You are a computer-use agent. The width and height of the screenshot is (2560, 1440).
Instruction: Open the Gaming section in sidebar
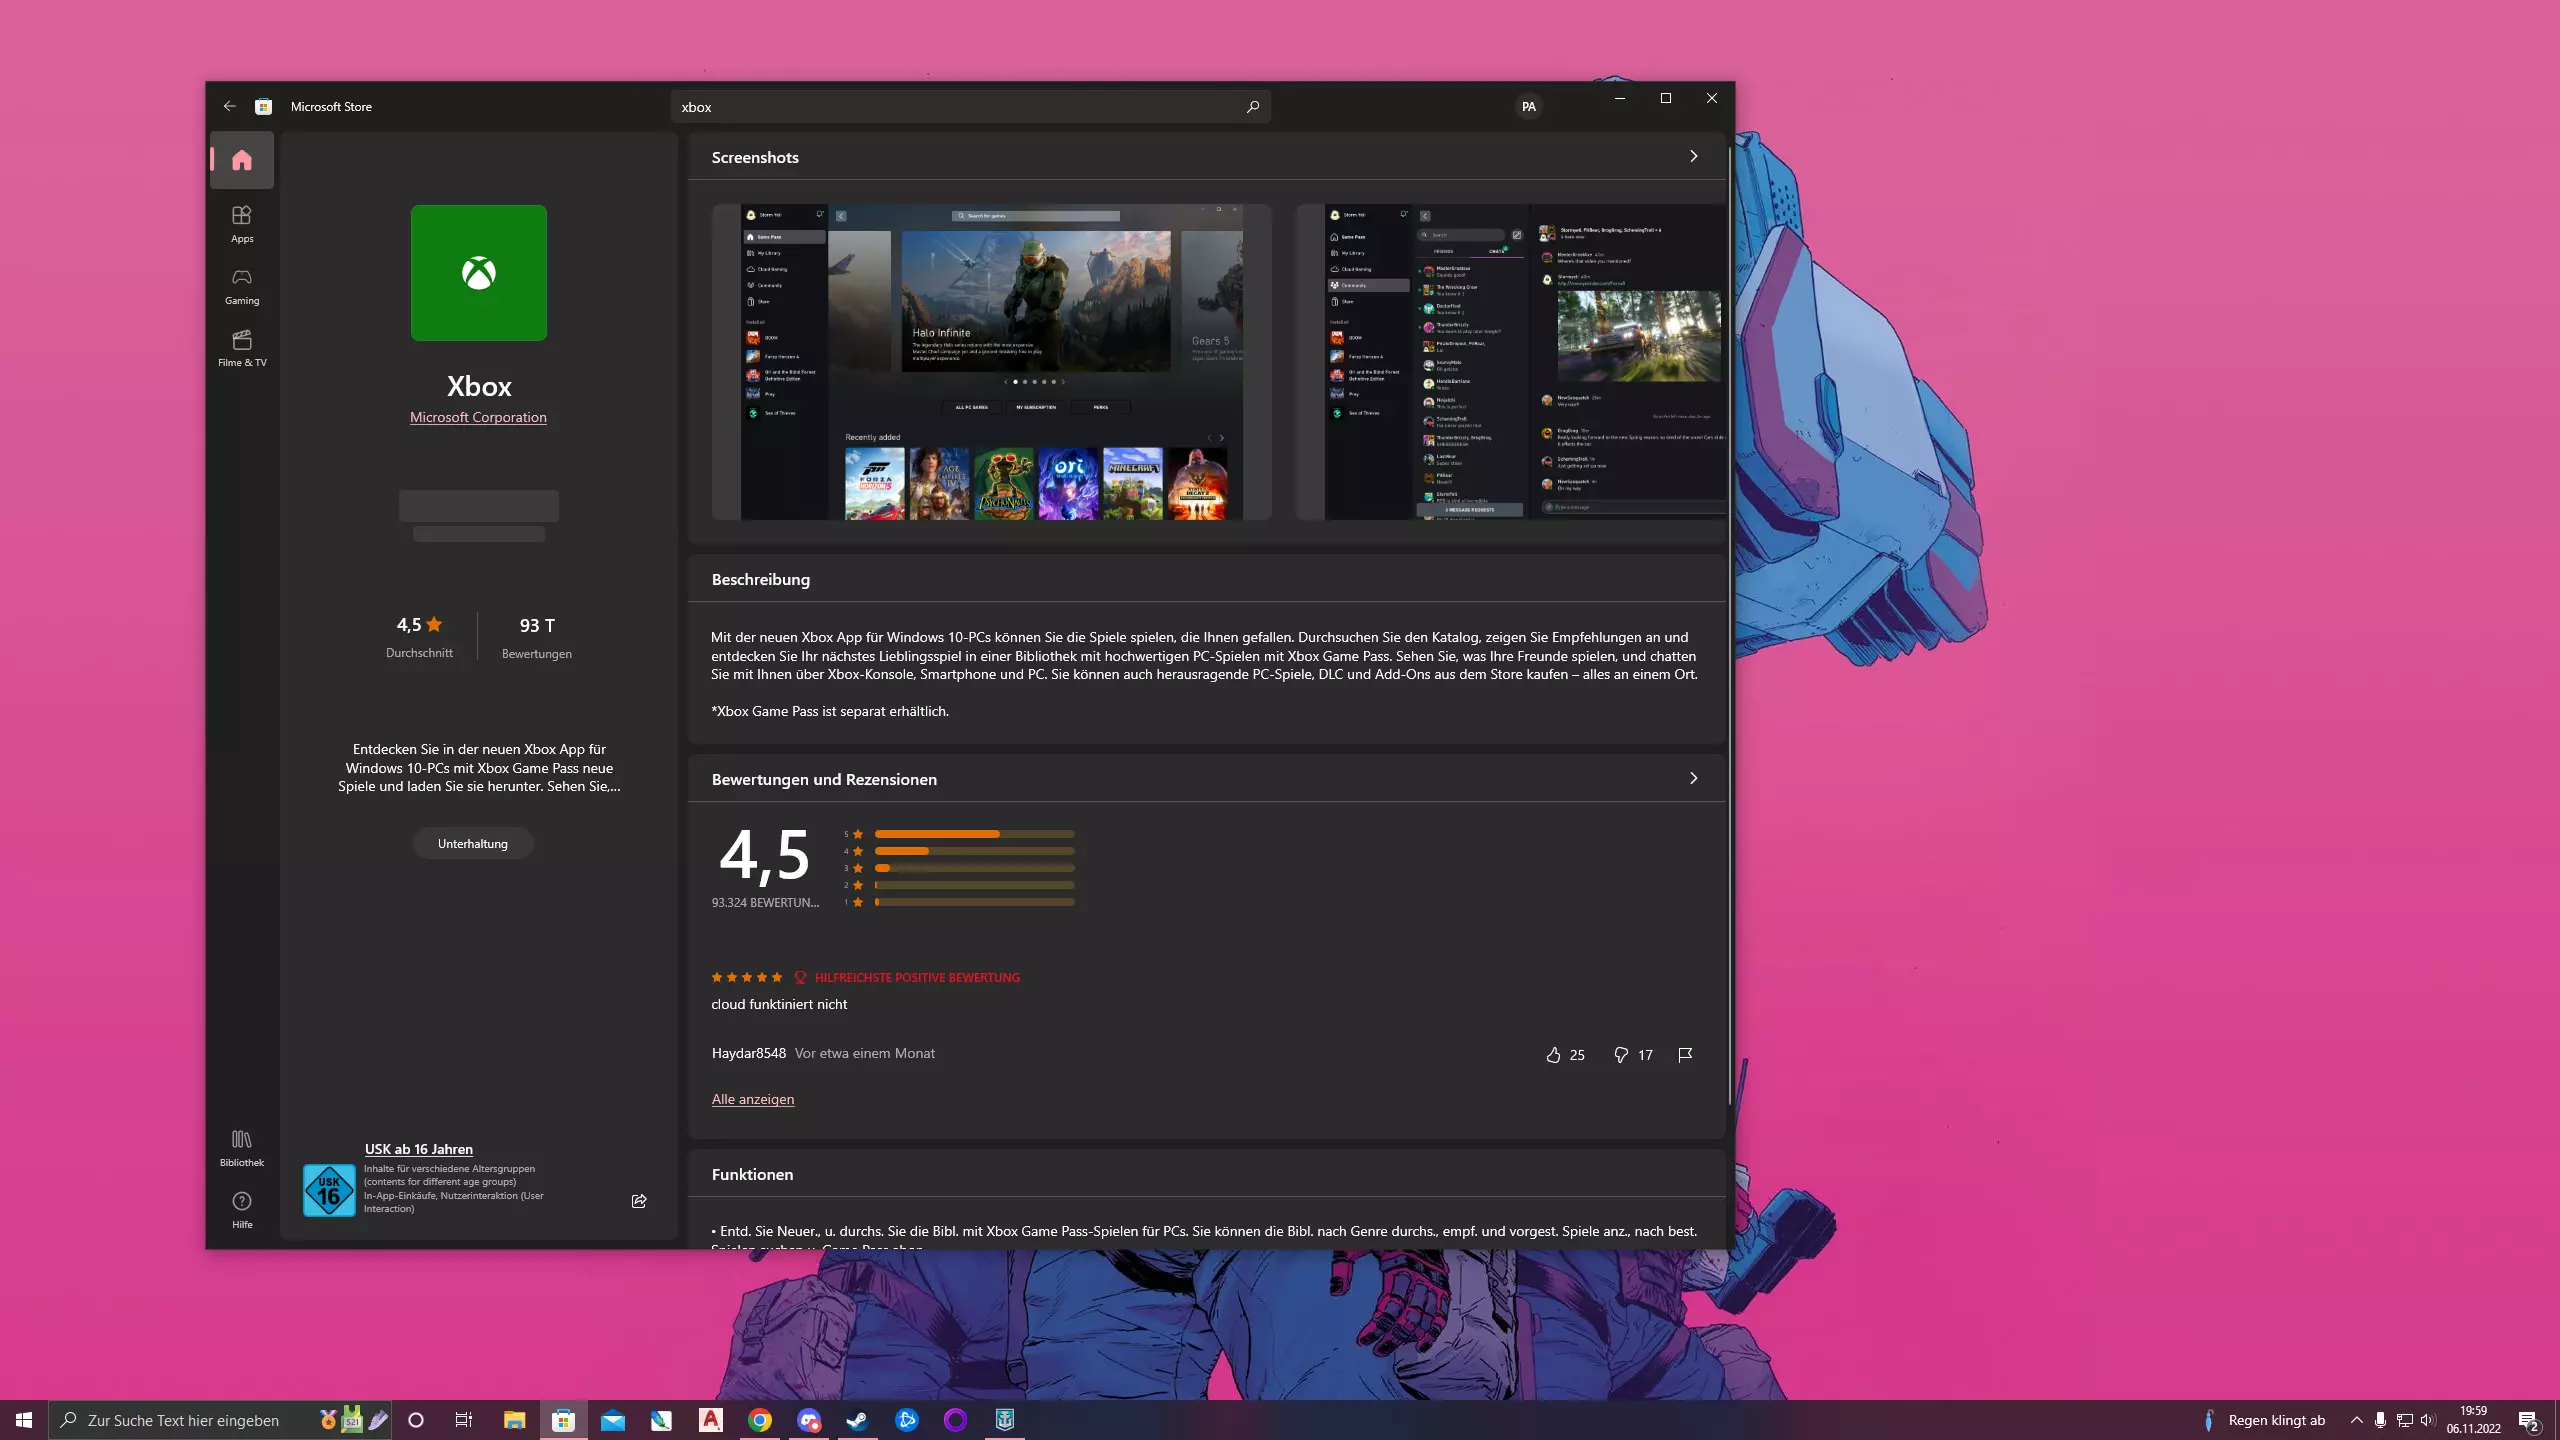click(x=242, y=286)
